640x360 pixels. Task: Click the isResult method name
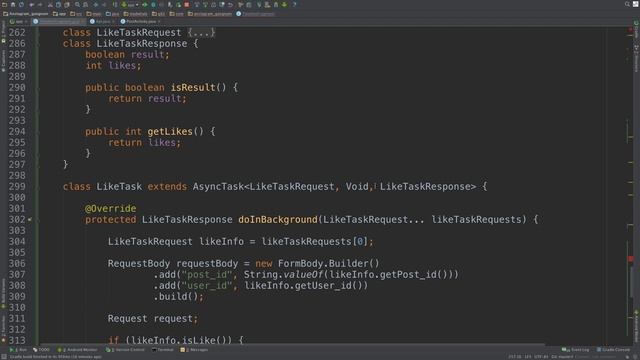pyautogui.click(x=193, y=87)
